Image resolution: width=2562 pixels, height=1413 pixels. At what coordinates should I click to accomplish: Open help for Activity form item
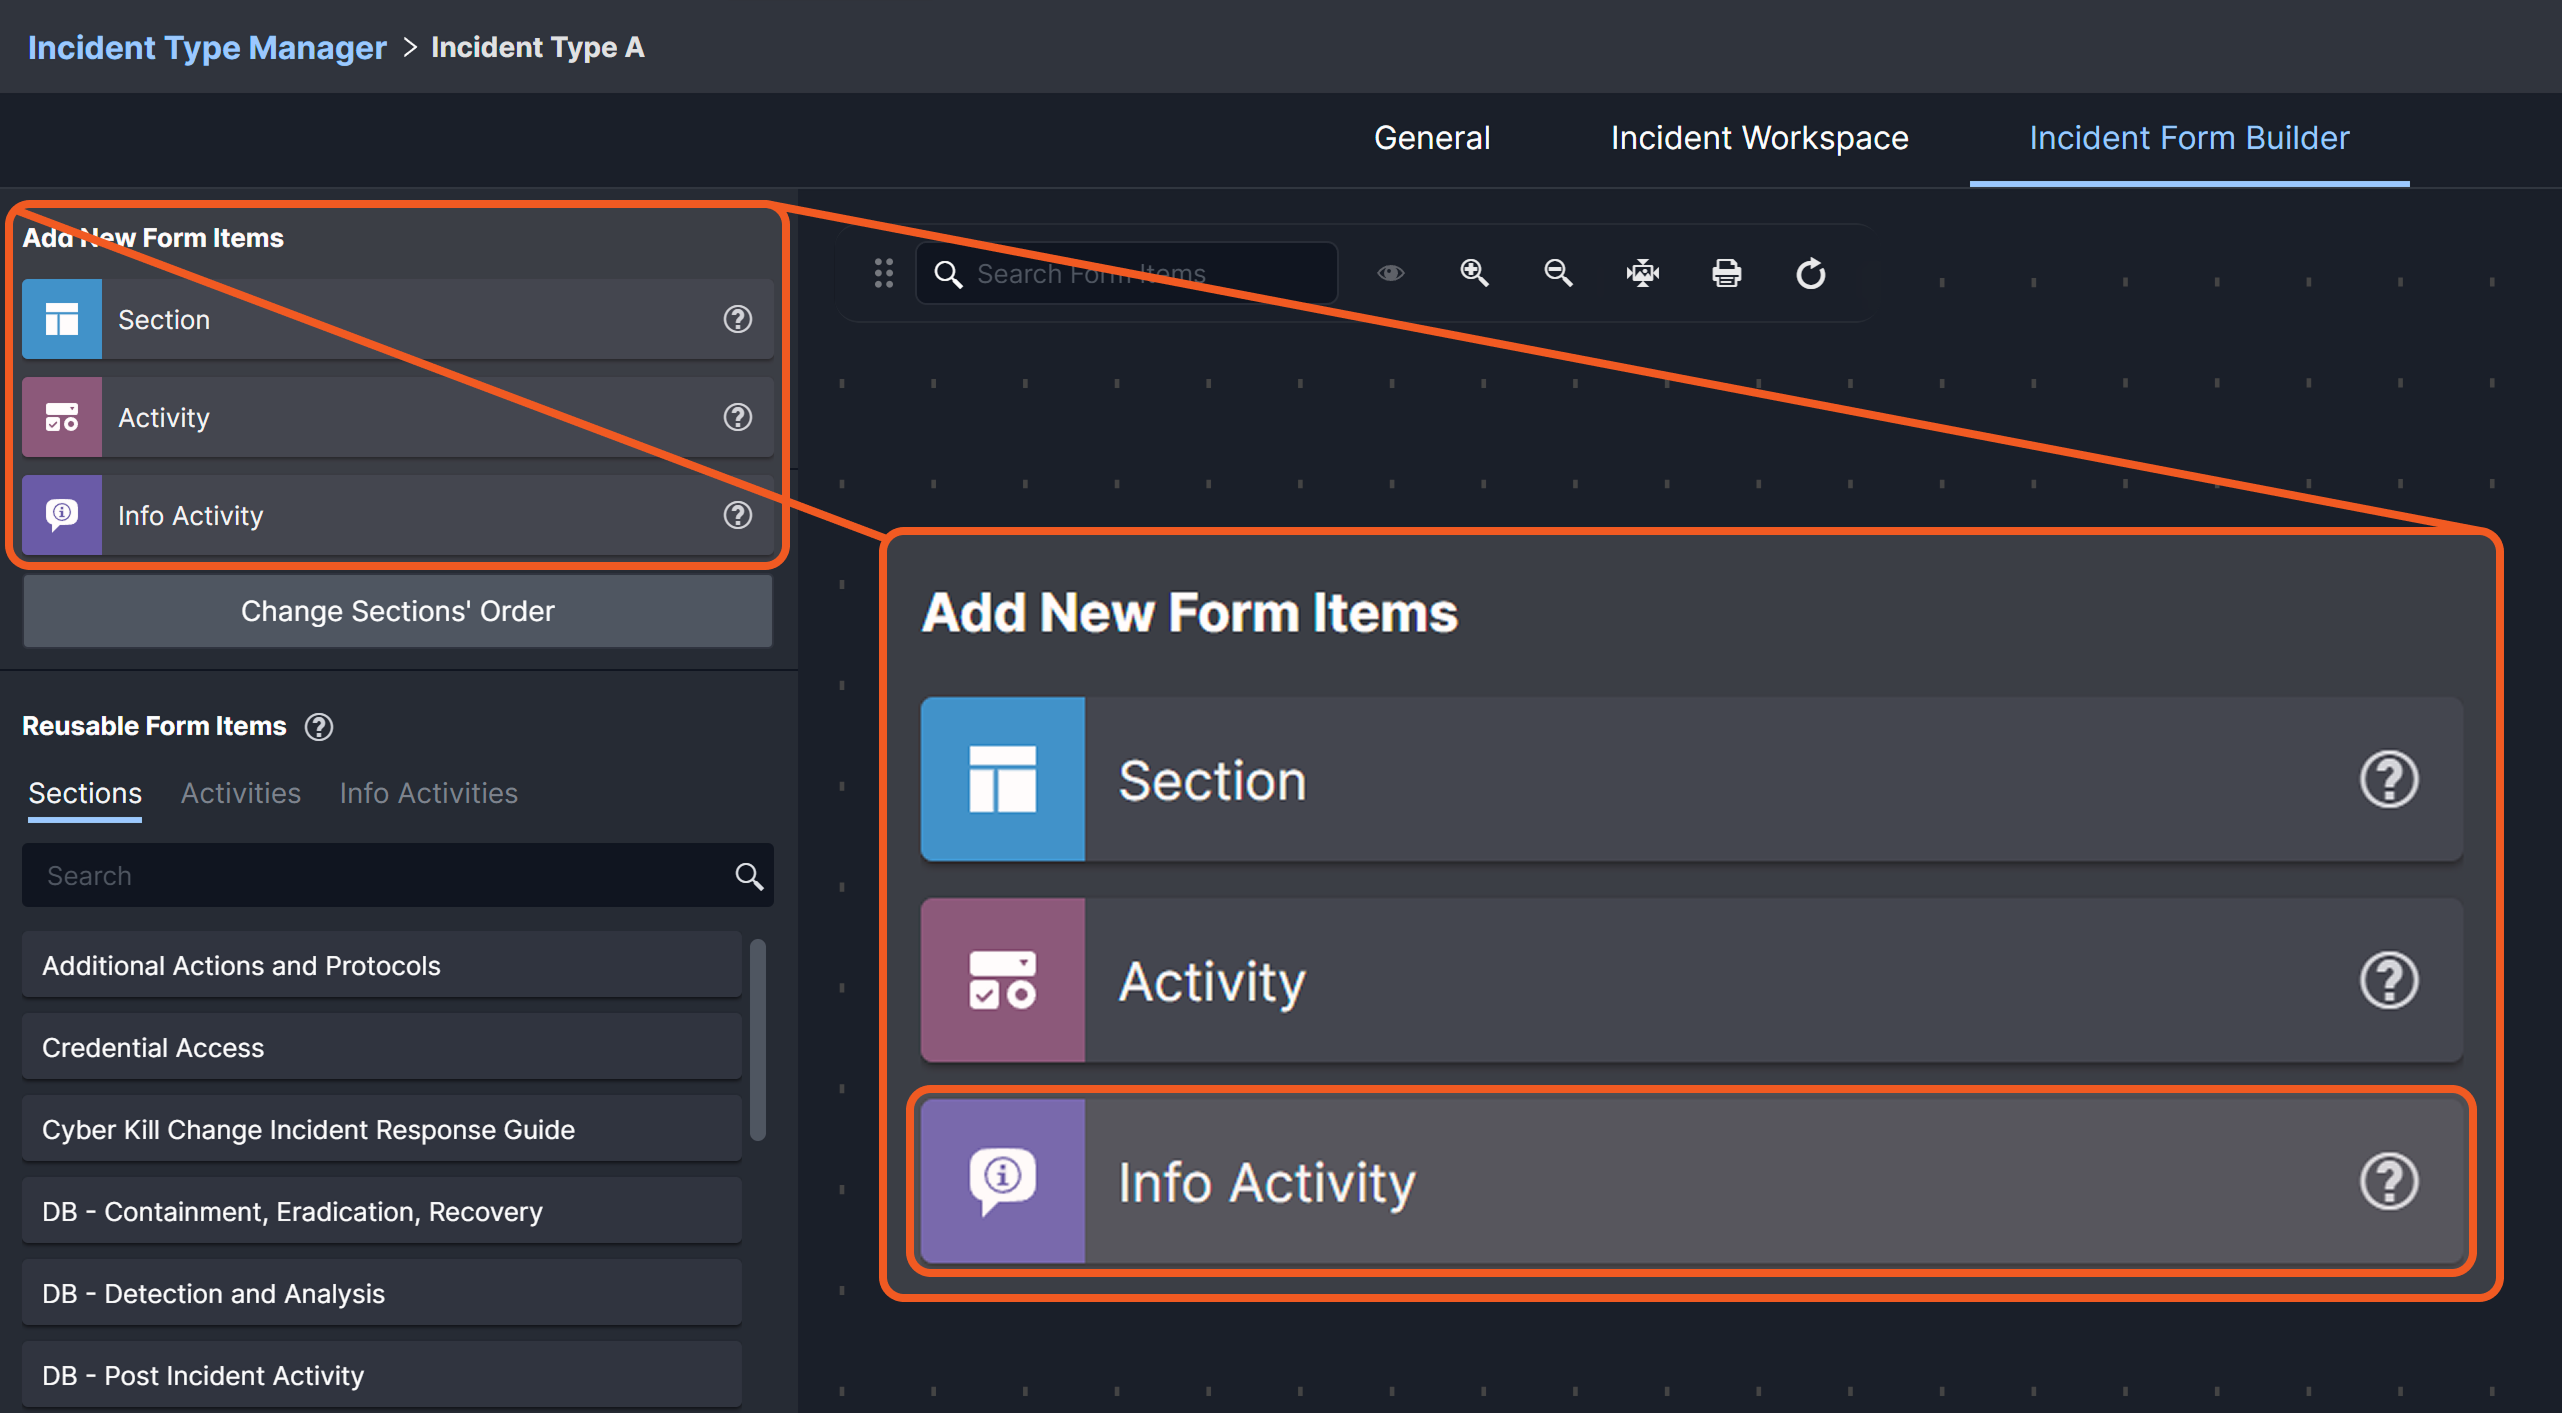pos(737,417)
